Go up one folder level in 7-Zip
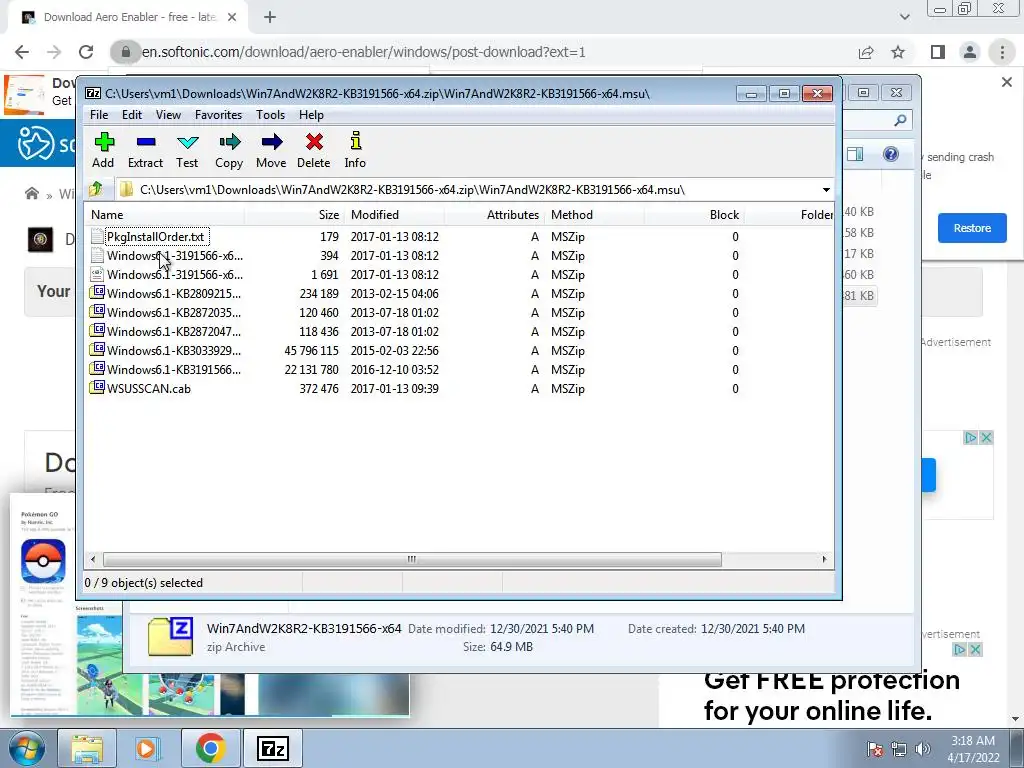Viewport: 1024px width, 768px height. tap(96, 189)
